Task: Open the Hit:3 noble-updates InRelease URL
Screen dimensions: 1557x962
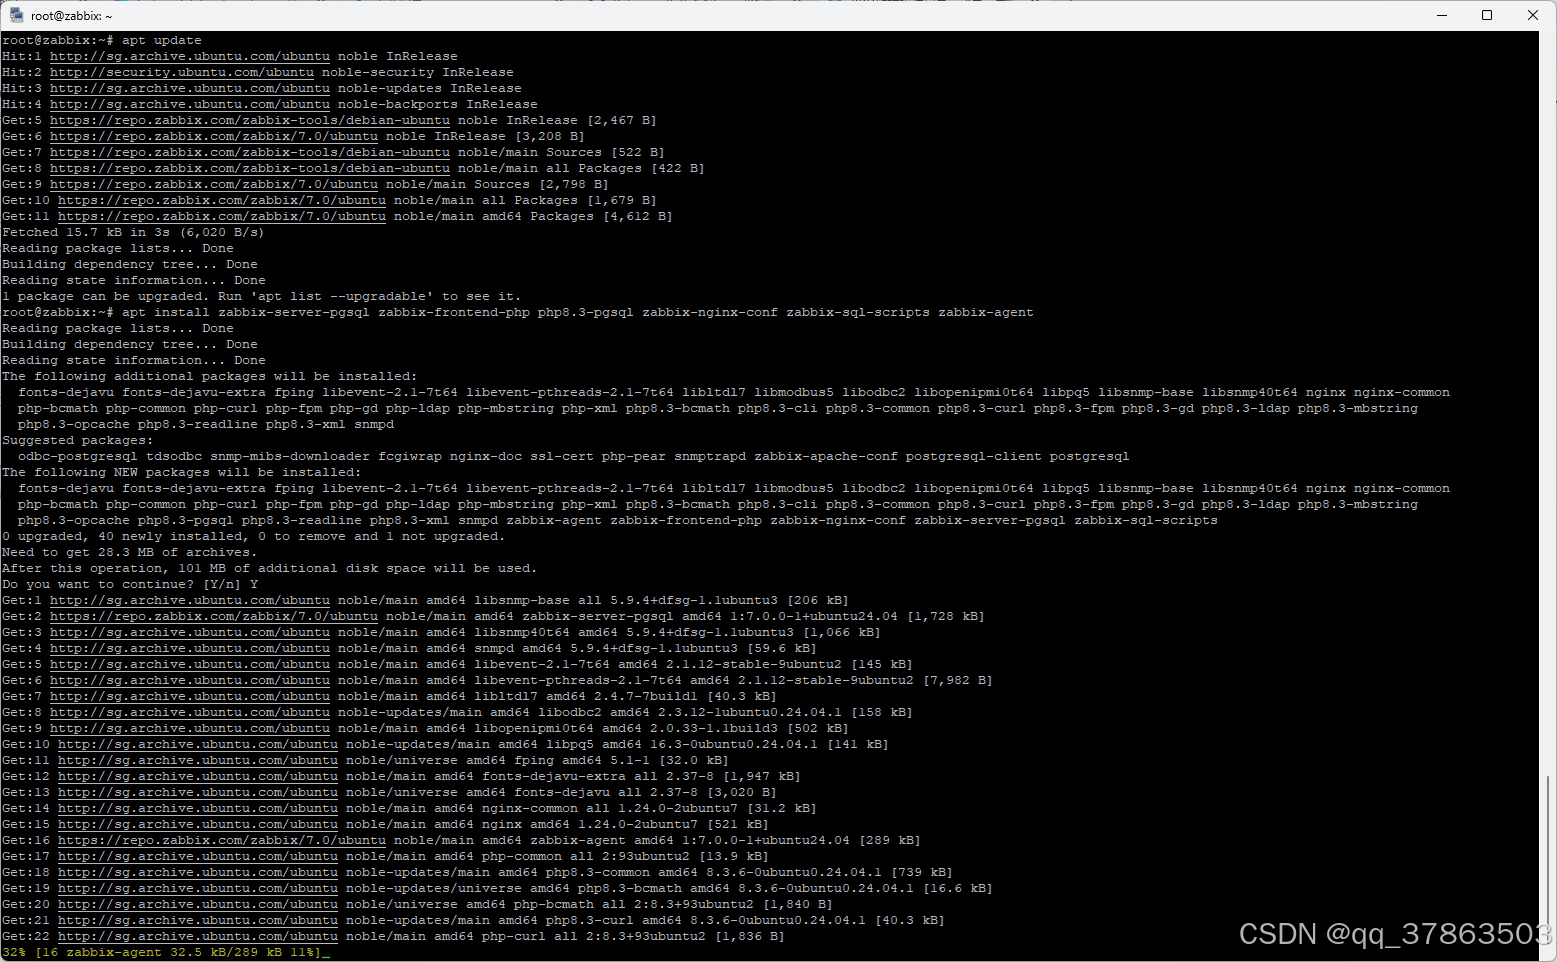Action: [x=190, y=89]
